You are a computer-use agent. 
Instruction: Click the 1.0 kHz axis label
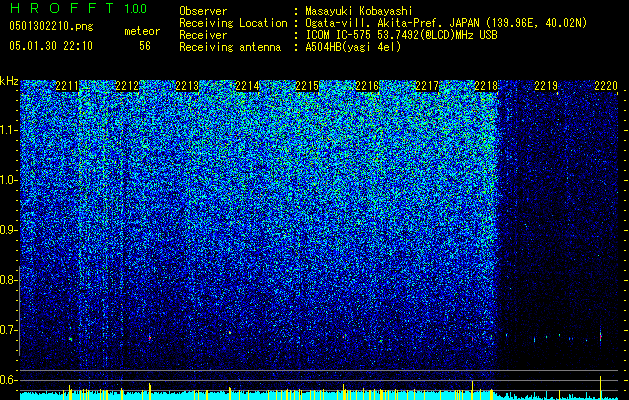click(9, 180)
